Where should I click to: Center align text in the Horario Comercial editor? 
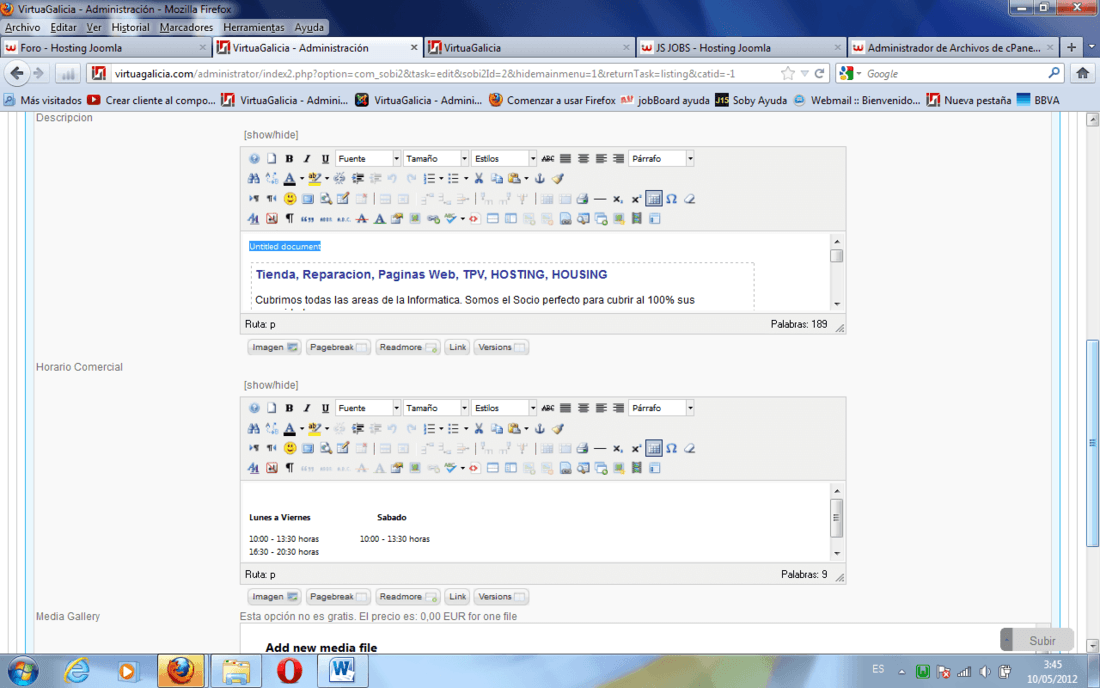coord(583,408)
